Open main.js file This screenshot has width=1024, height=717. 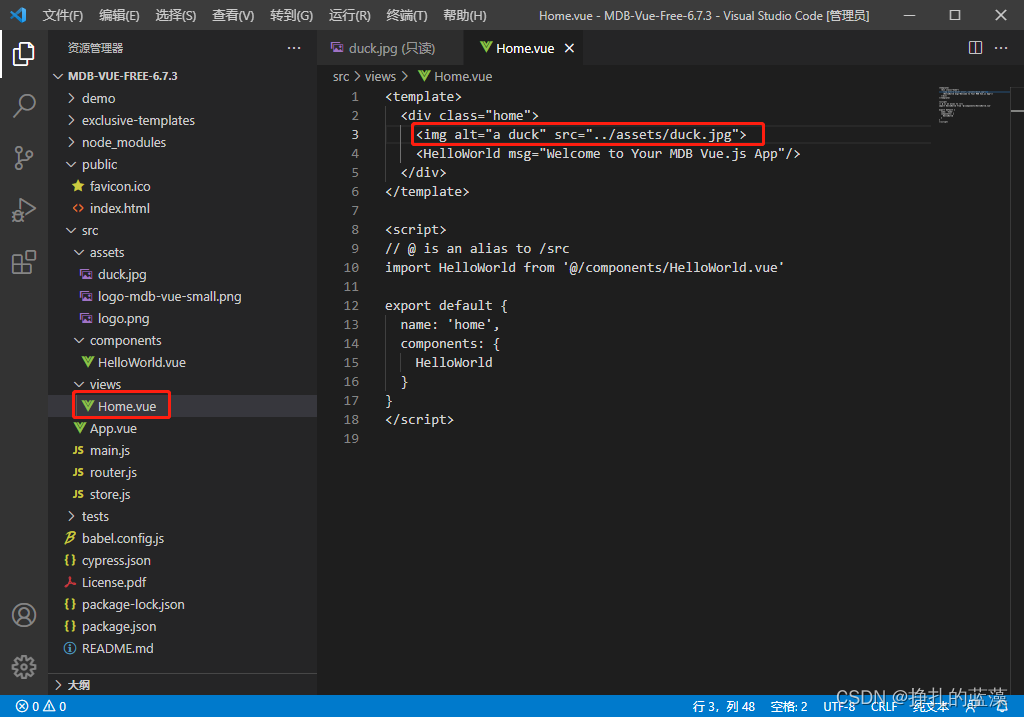point(110,451)
